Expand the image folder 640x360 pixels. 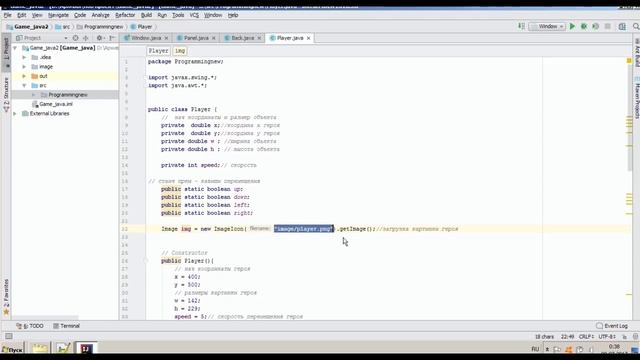coord(24,67)
